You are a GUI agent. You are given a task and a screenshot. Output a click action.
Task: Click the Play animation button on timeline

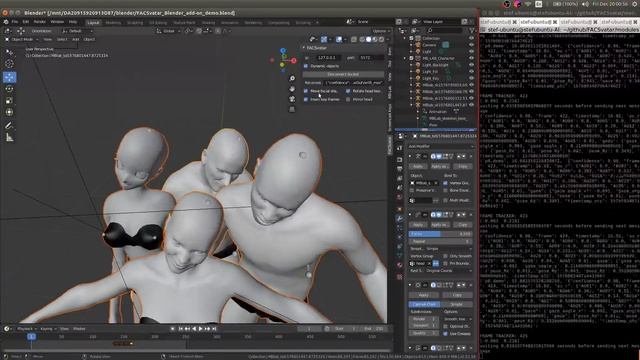point(200,329)
